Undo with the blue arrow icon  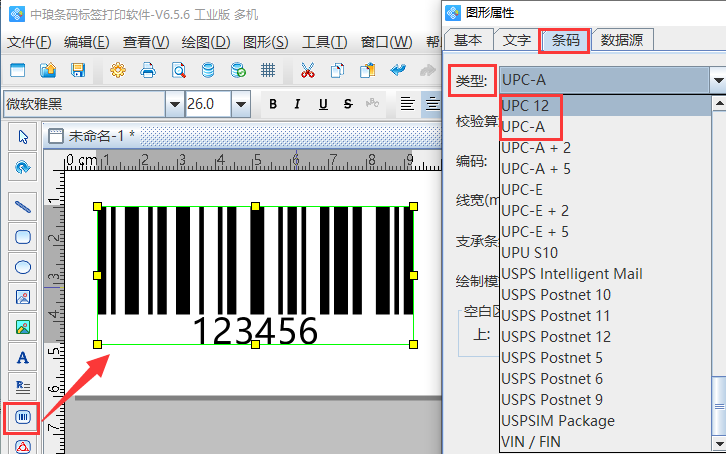[x=398, y=70]
